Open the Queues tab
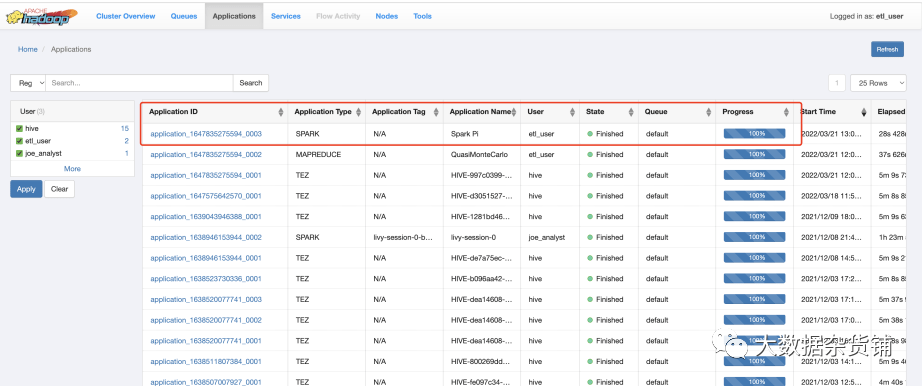Viewport: 922px width, 386px height. click(184, 16)
